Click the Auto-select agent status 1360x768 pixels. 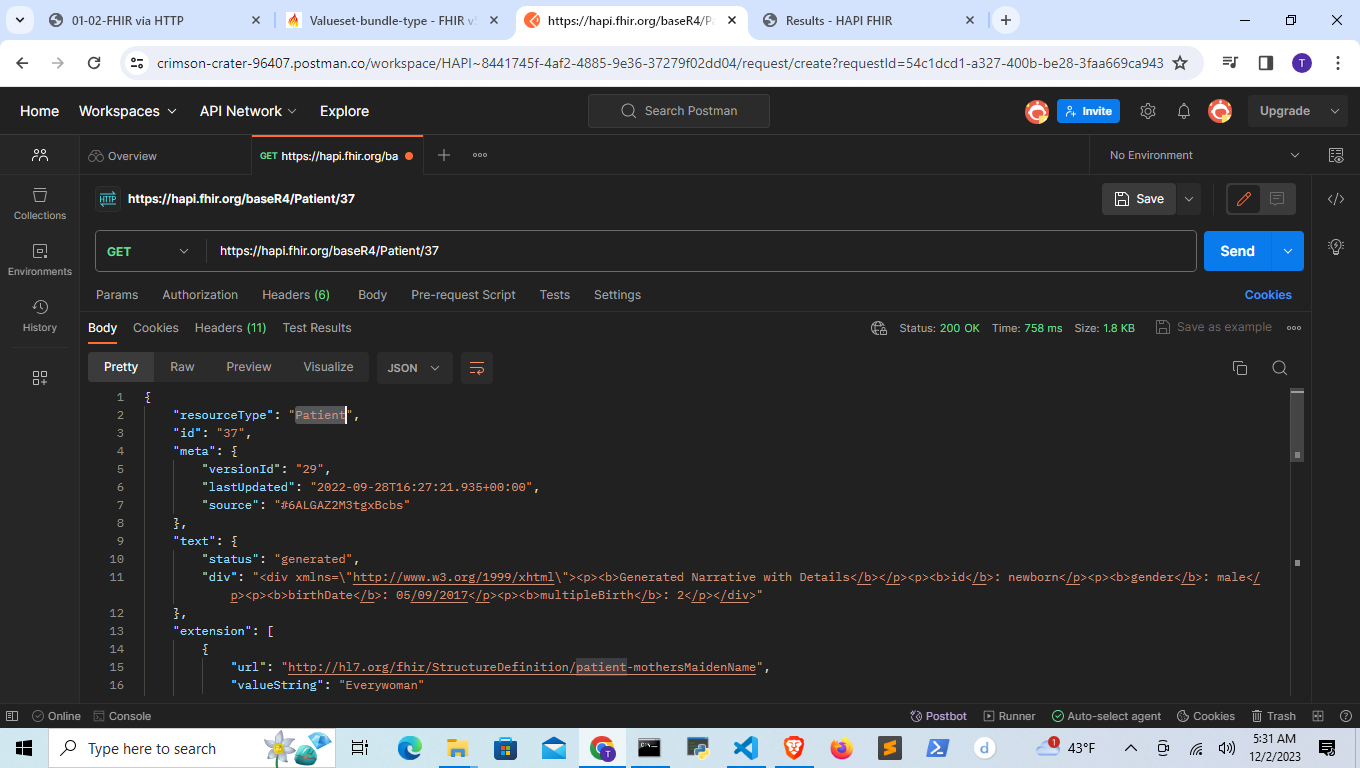click(1106, 716)
